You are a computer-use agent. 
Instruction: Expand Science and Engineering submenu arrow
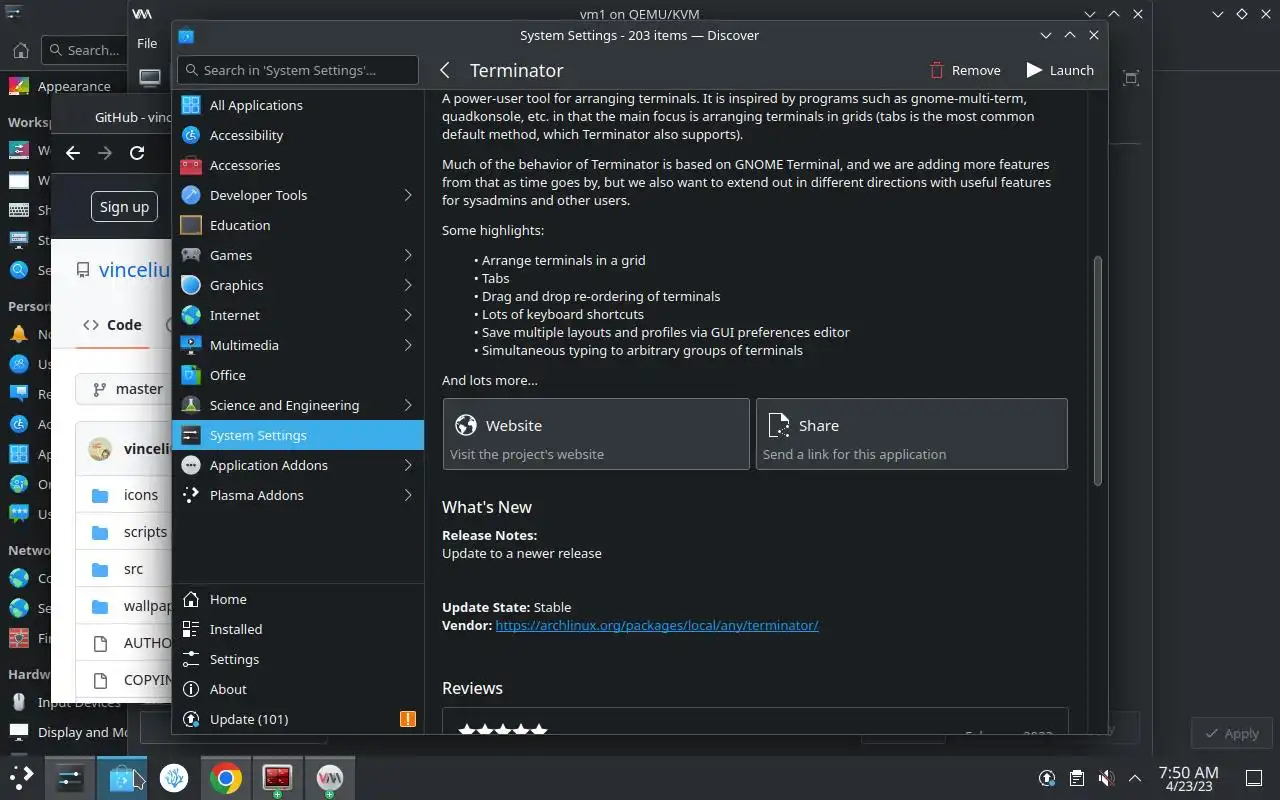(x=408, y=405)
